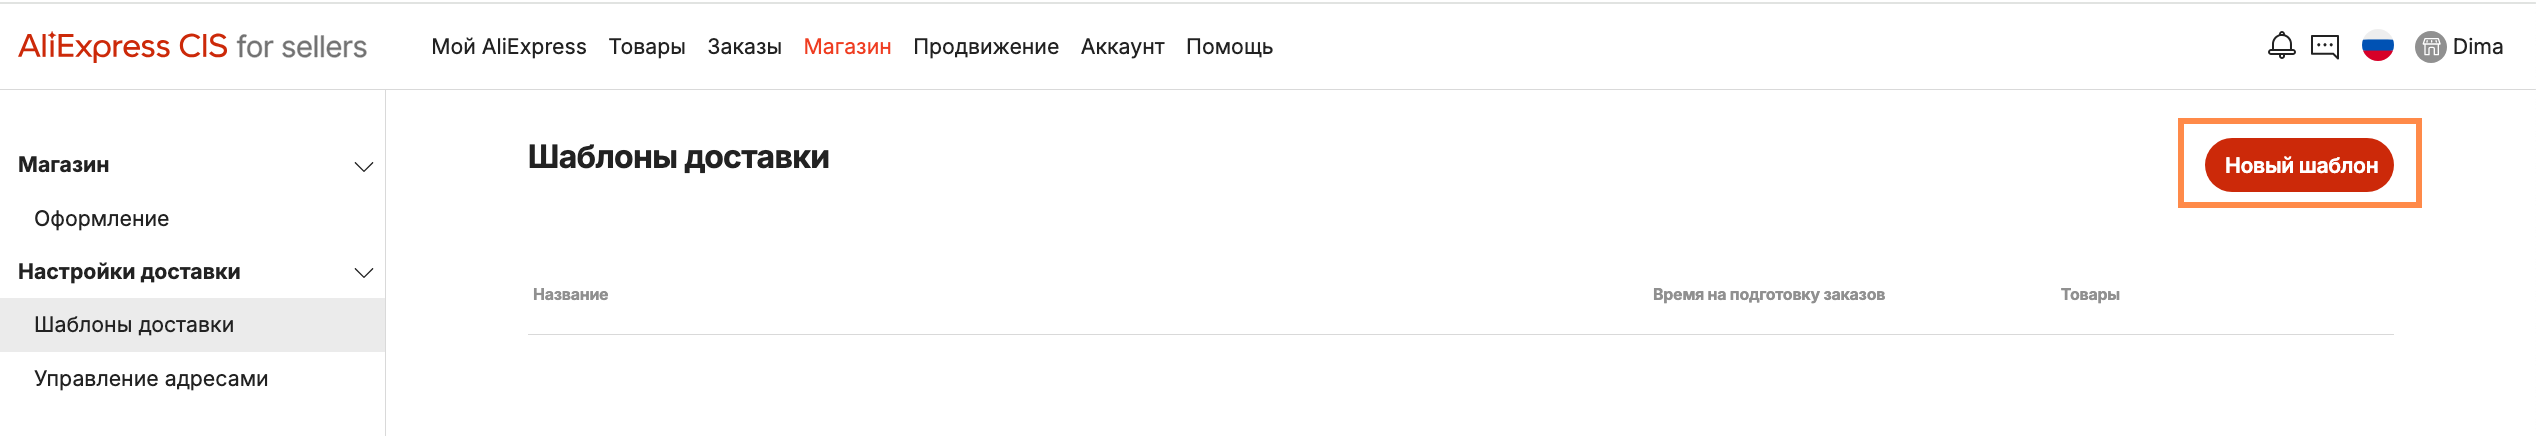
Task: Click the Название column header
Action: [570, 295]
